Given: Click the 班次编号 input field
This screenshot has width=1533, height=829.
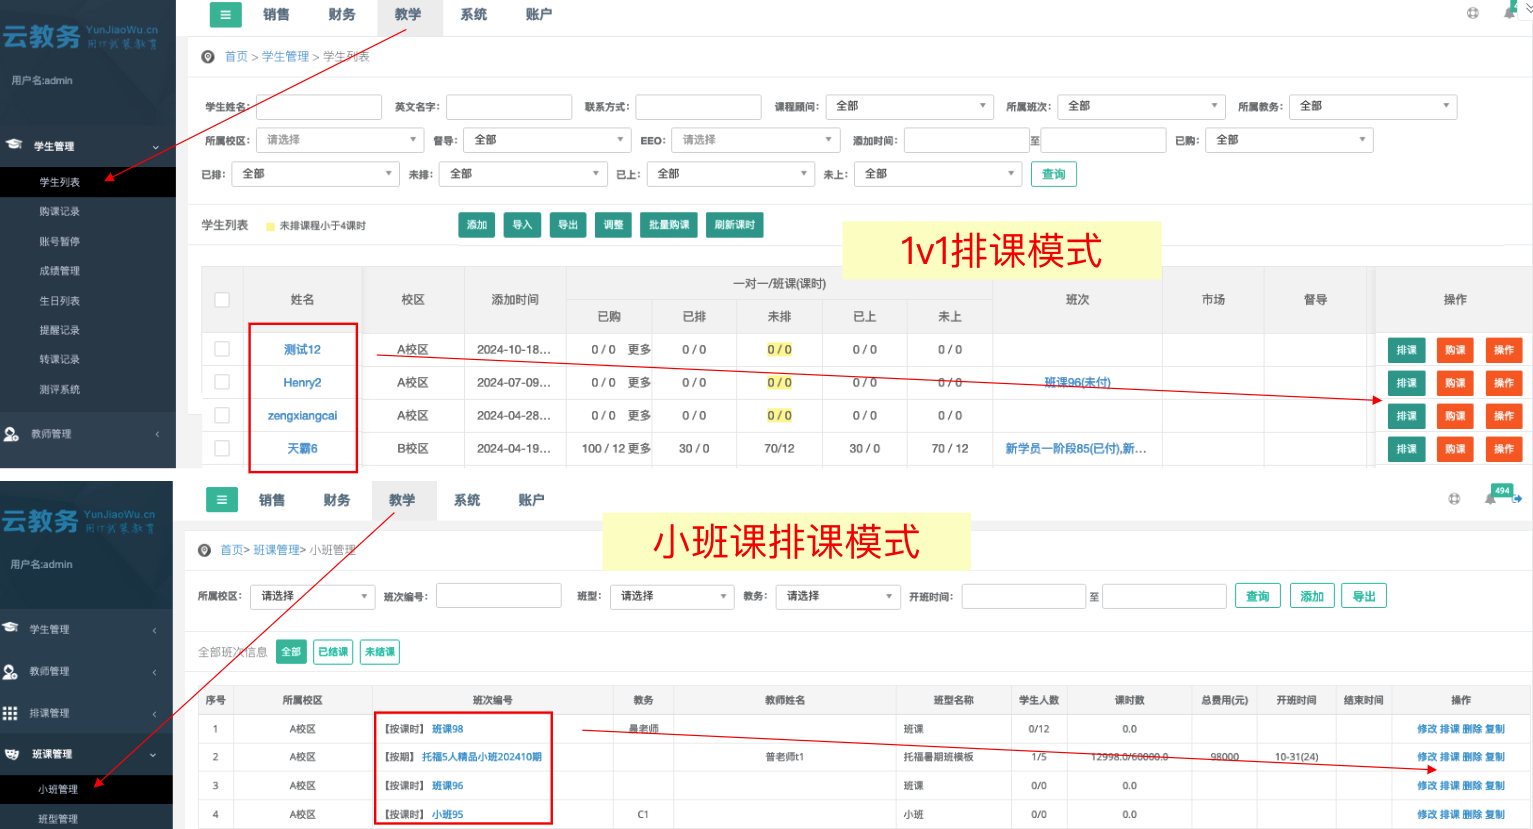Looking at the screenshot, I should click(x=499, y=596).
